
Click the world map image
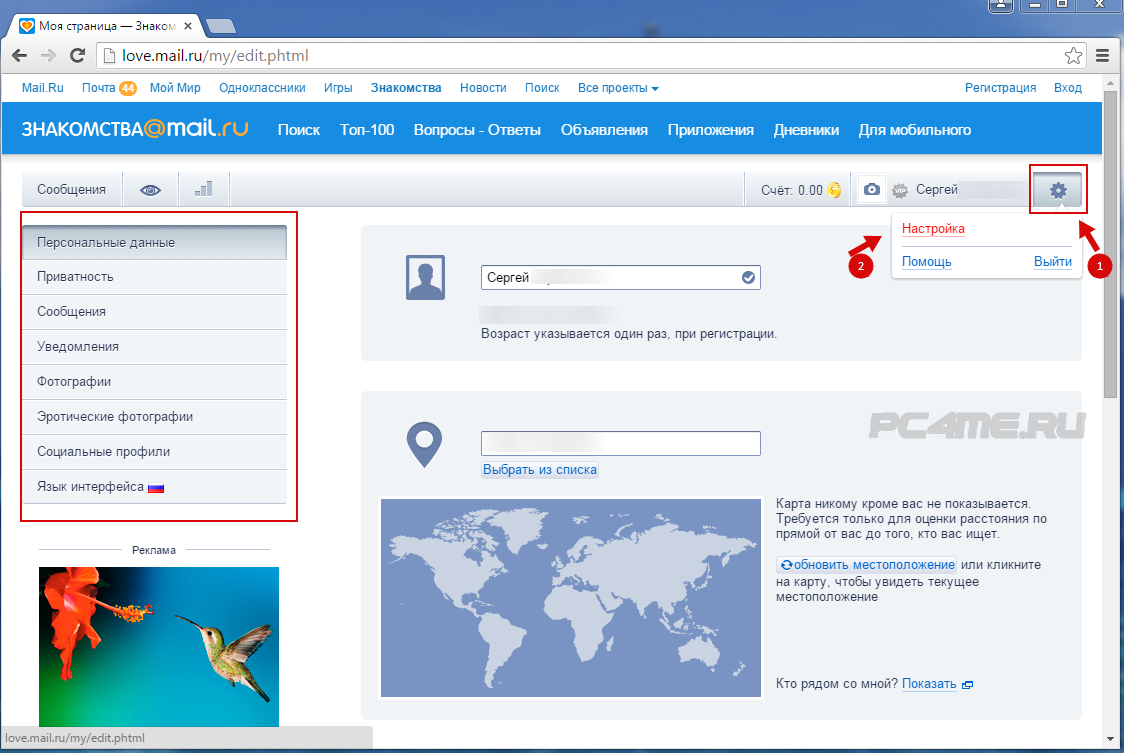pos(571,597)
